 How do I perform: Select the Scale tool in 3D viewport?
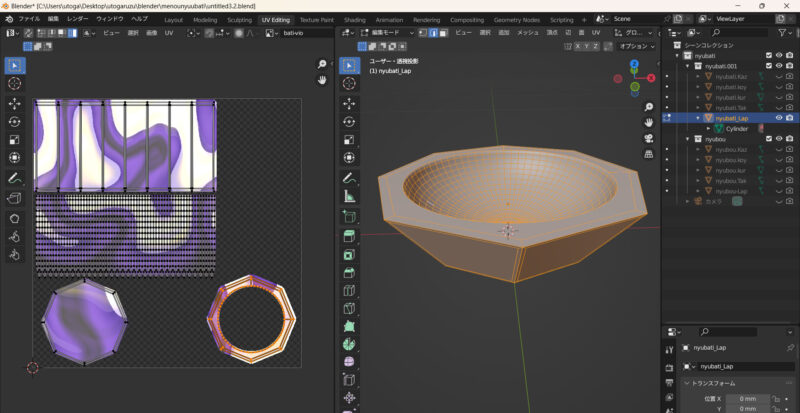(349, 140)
